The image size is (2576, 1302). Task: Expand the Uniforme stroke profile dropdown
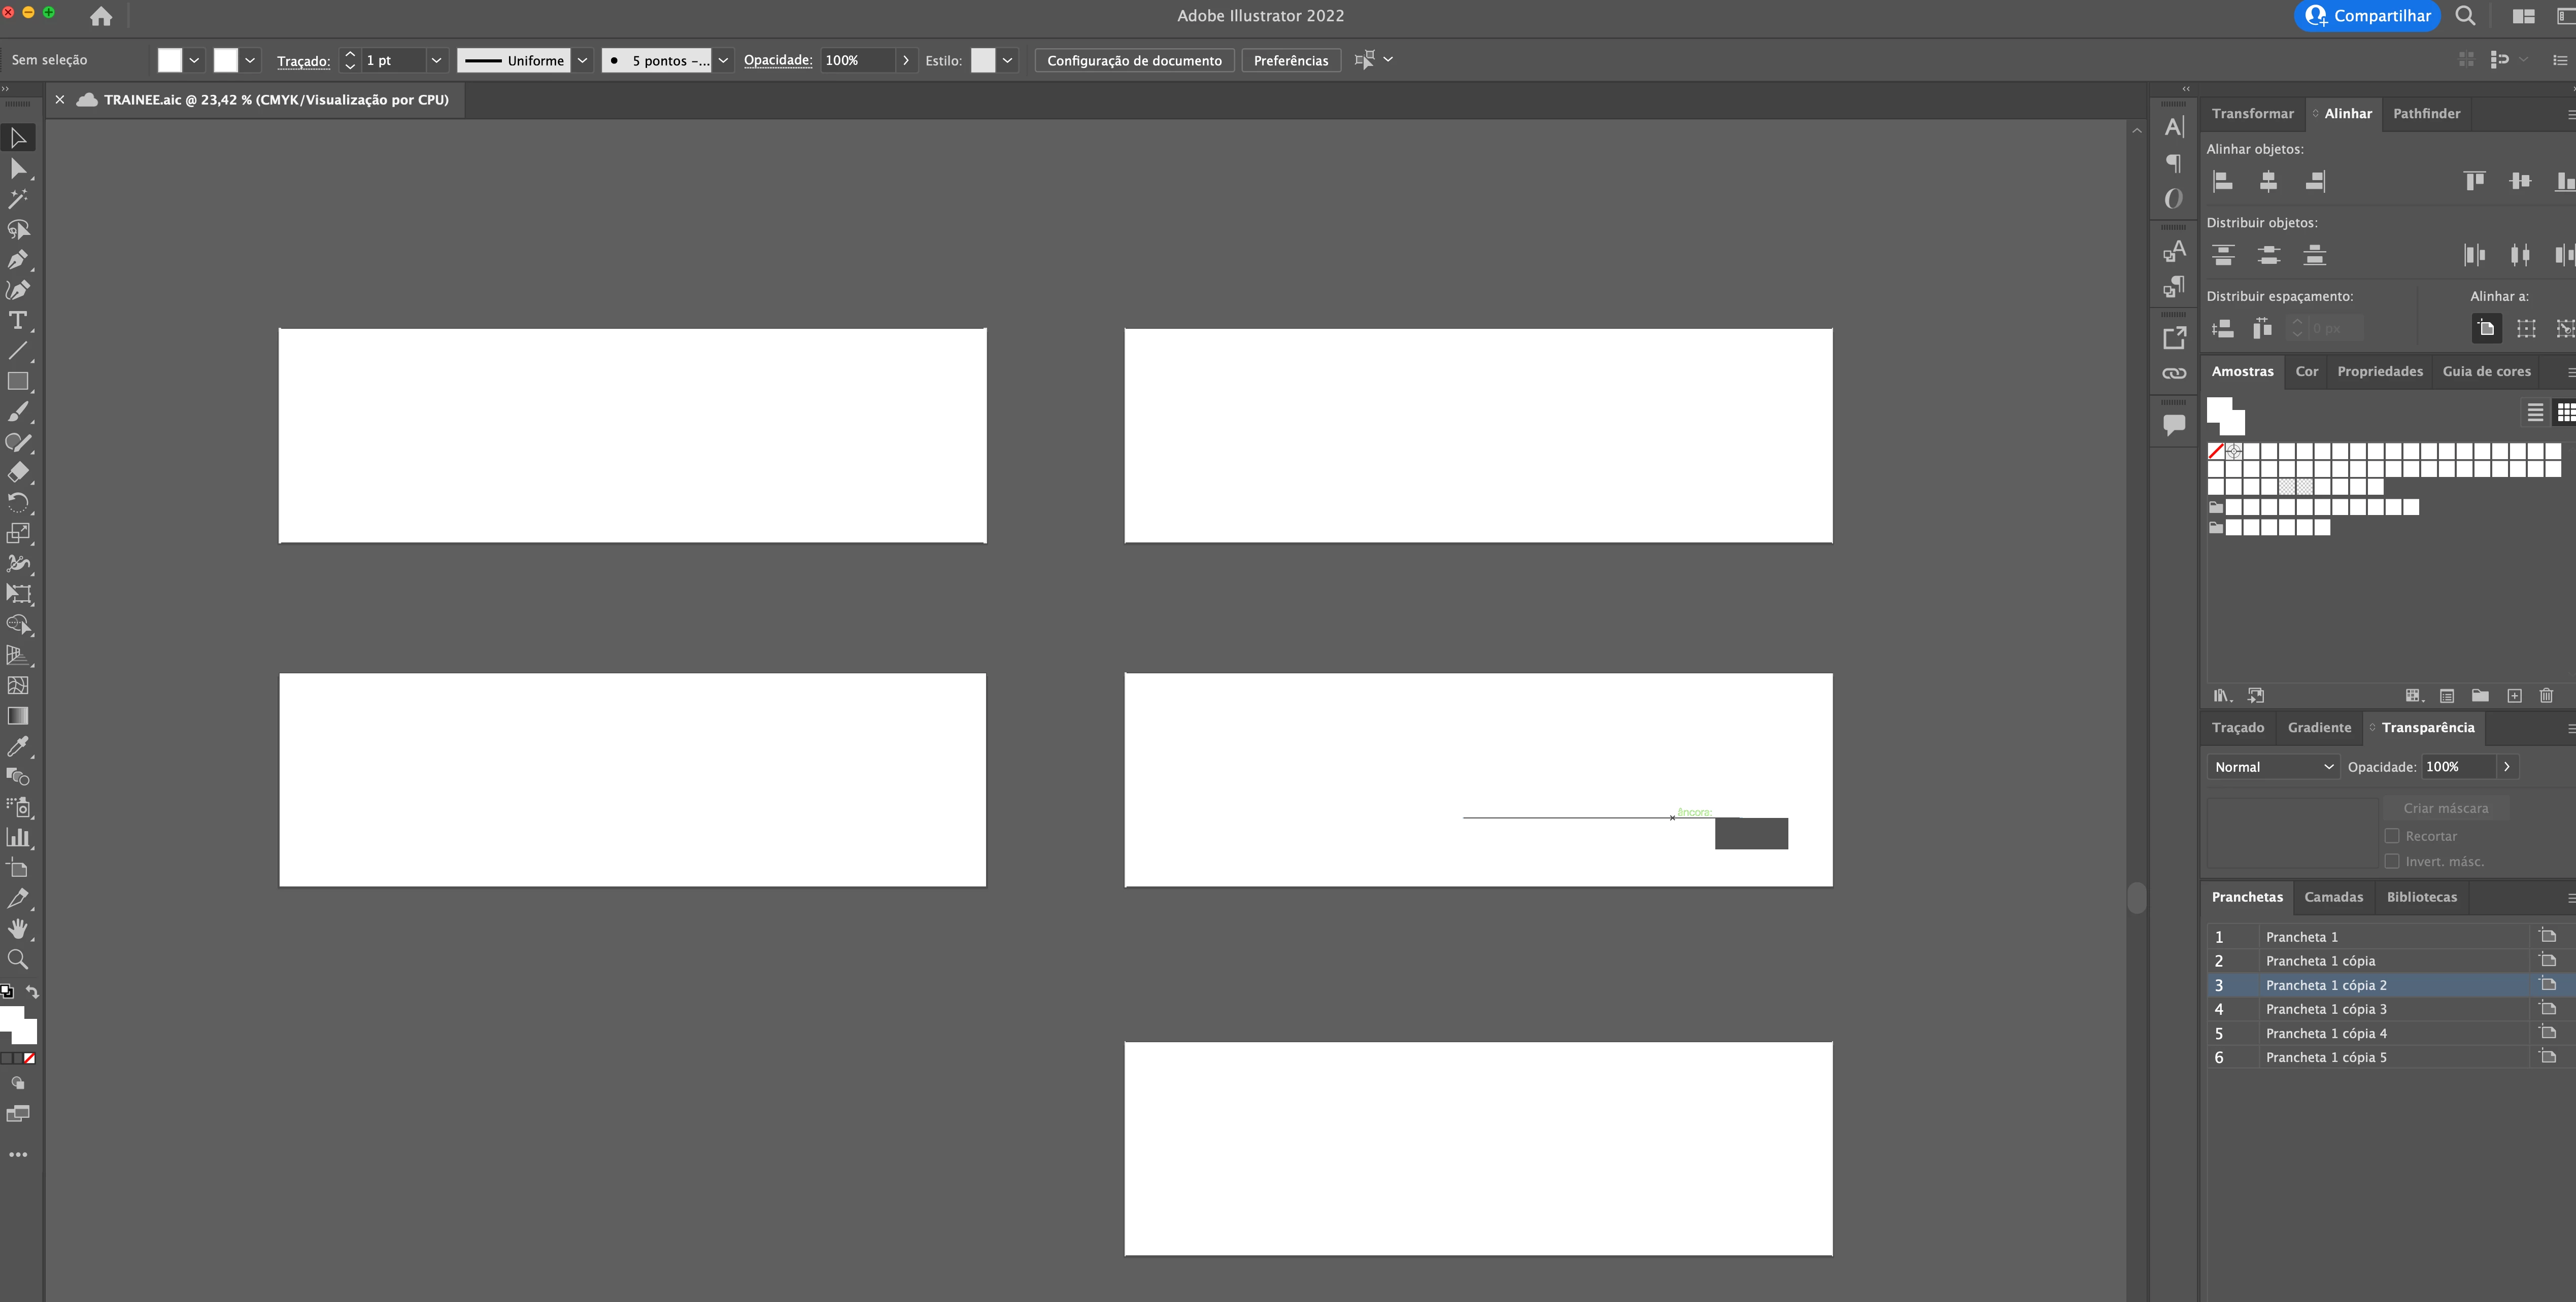(582, 60)
